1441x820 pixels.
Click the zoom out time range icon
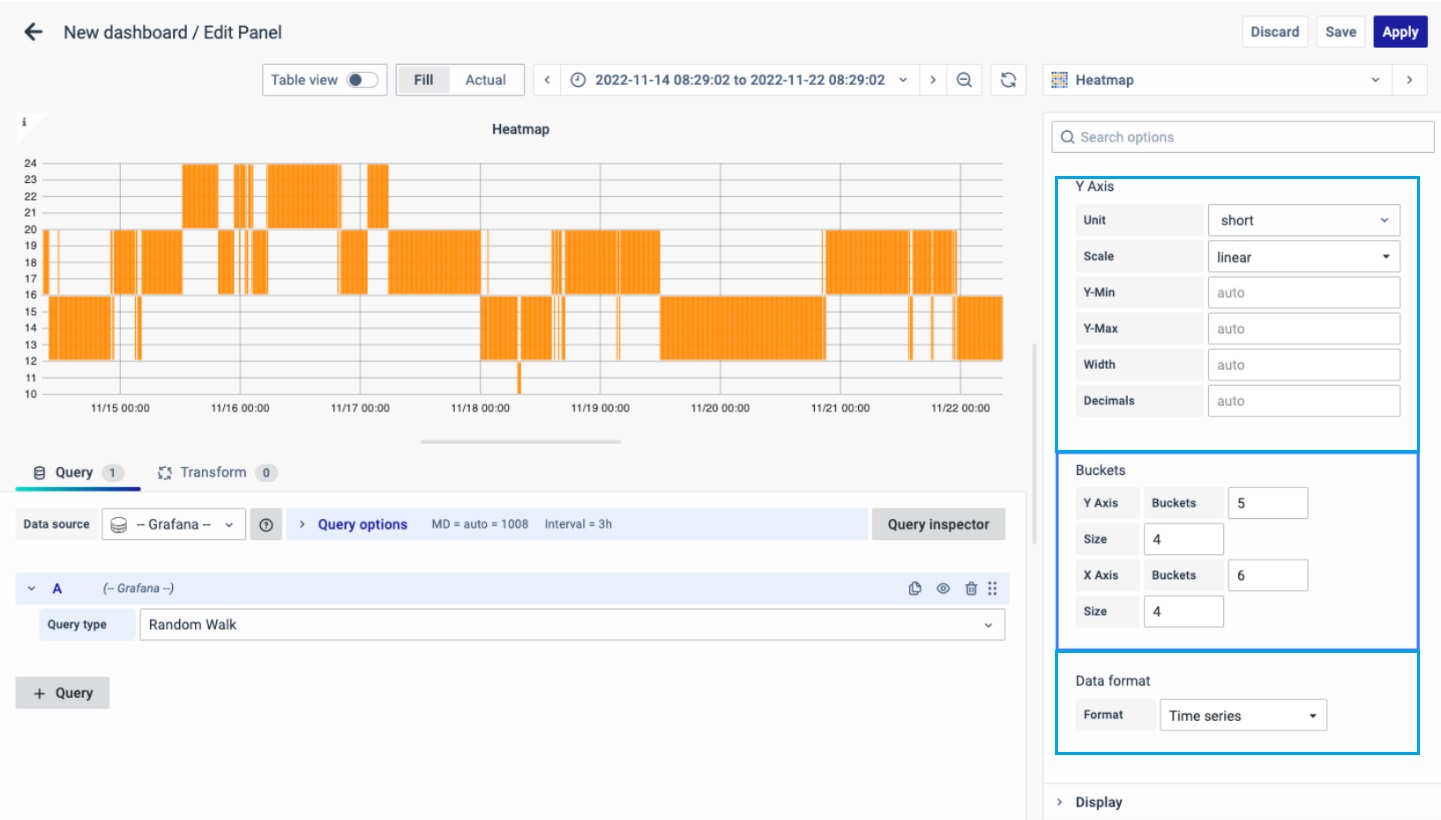tap(964, 80)
